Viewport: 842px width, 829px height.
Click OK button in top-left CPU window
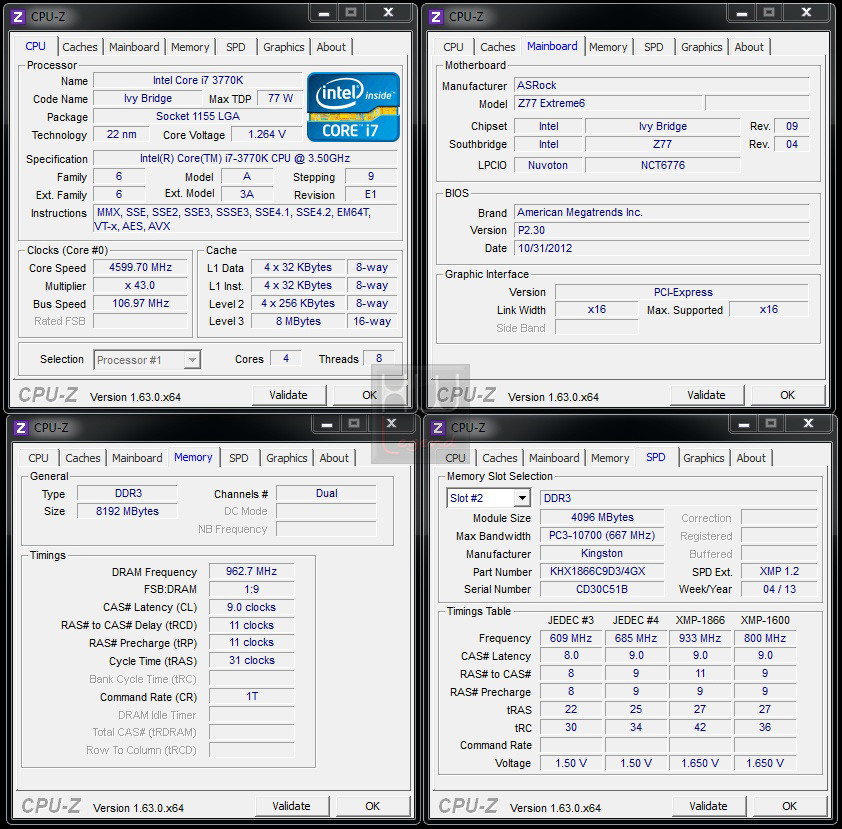(369, 395)
